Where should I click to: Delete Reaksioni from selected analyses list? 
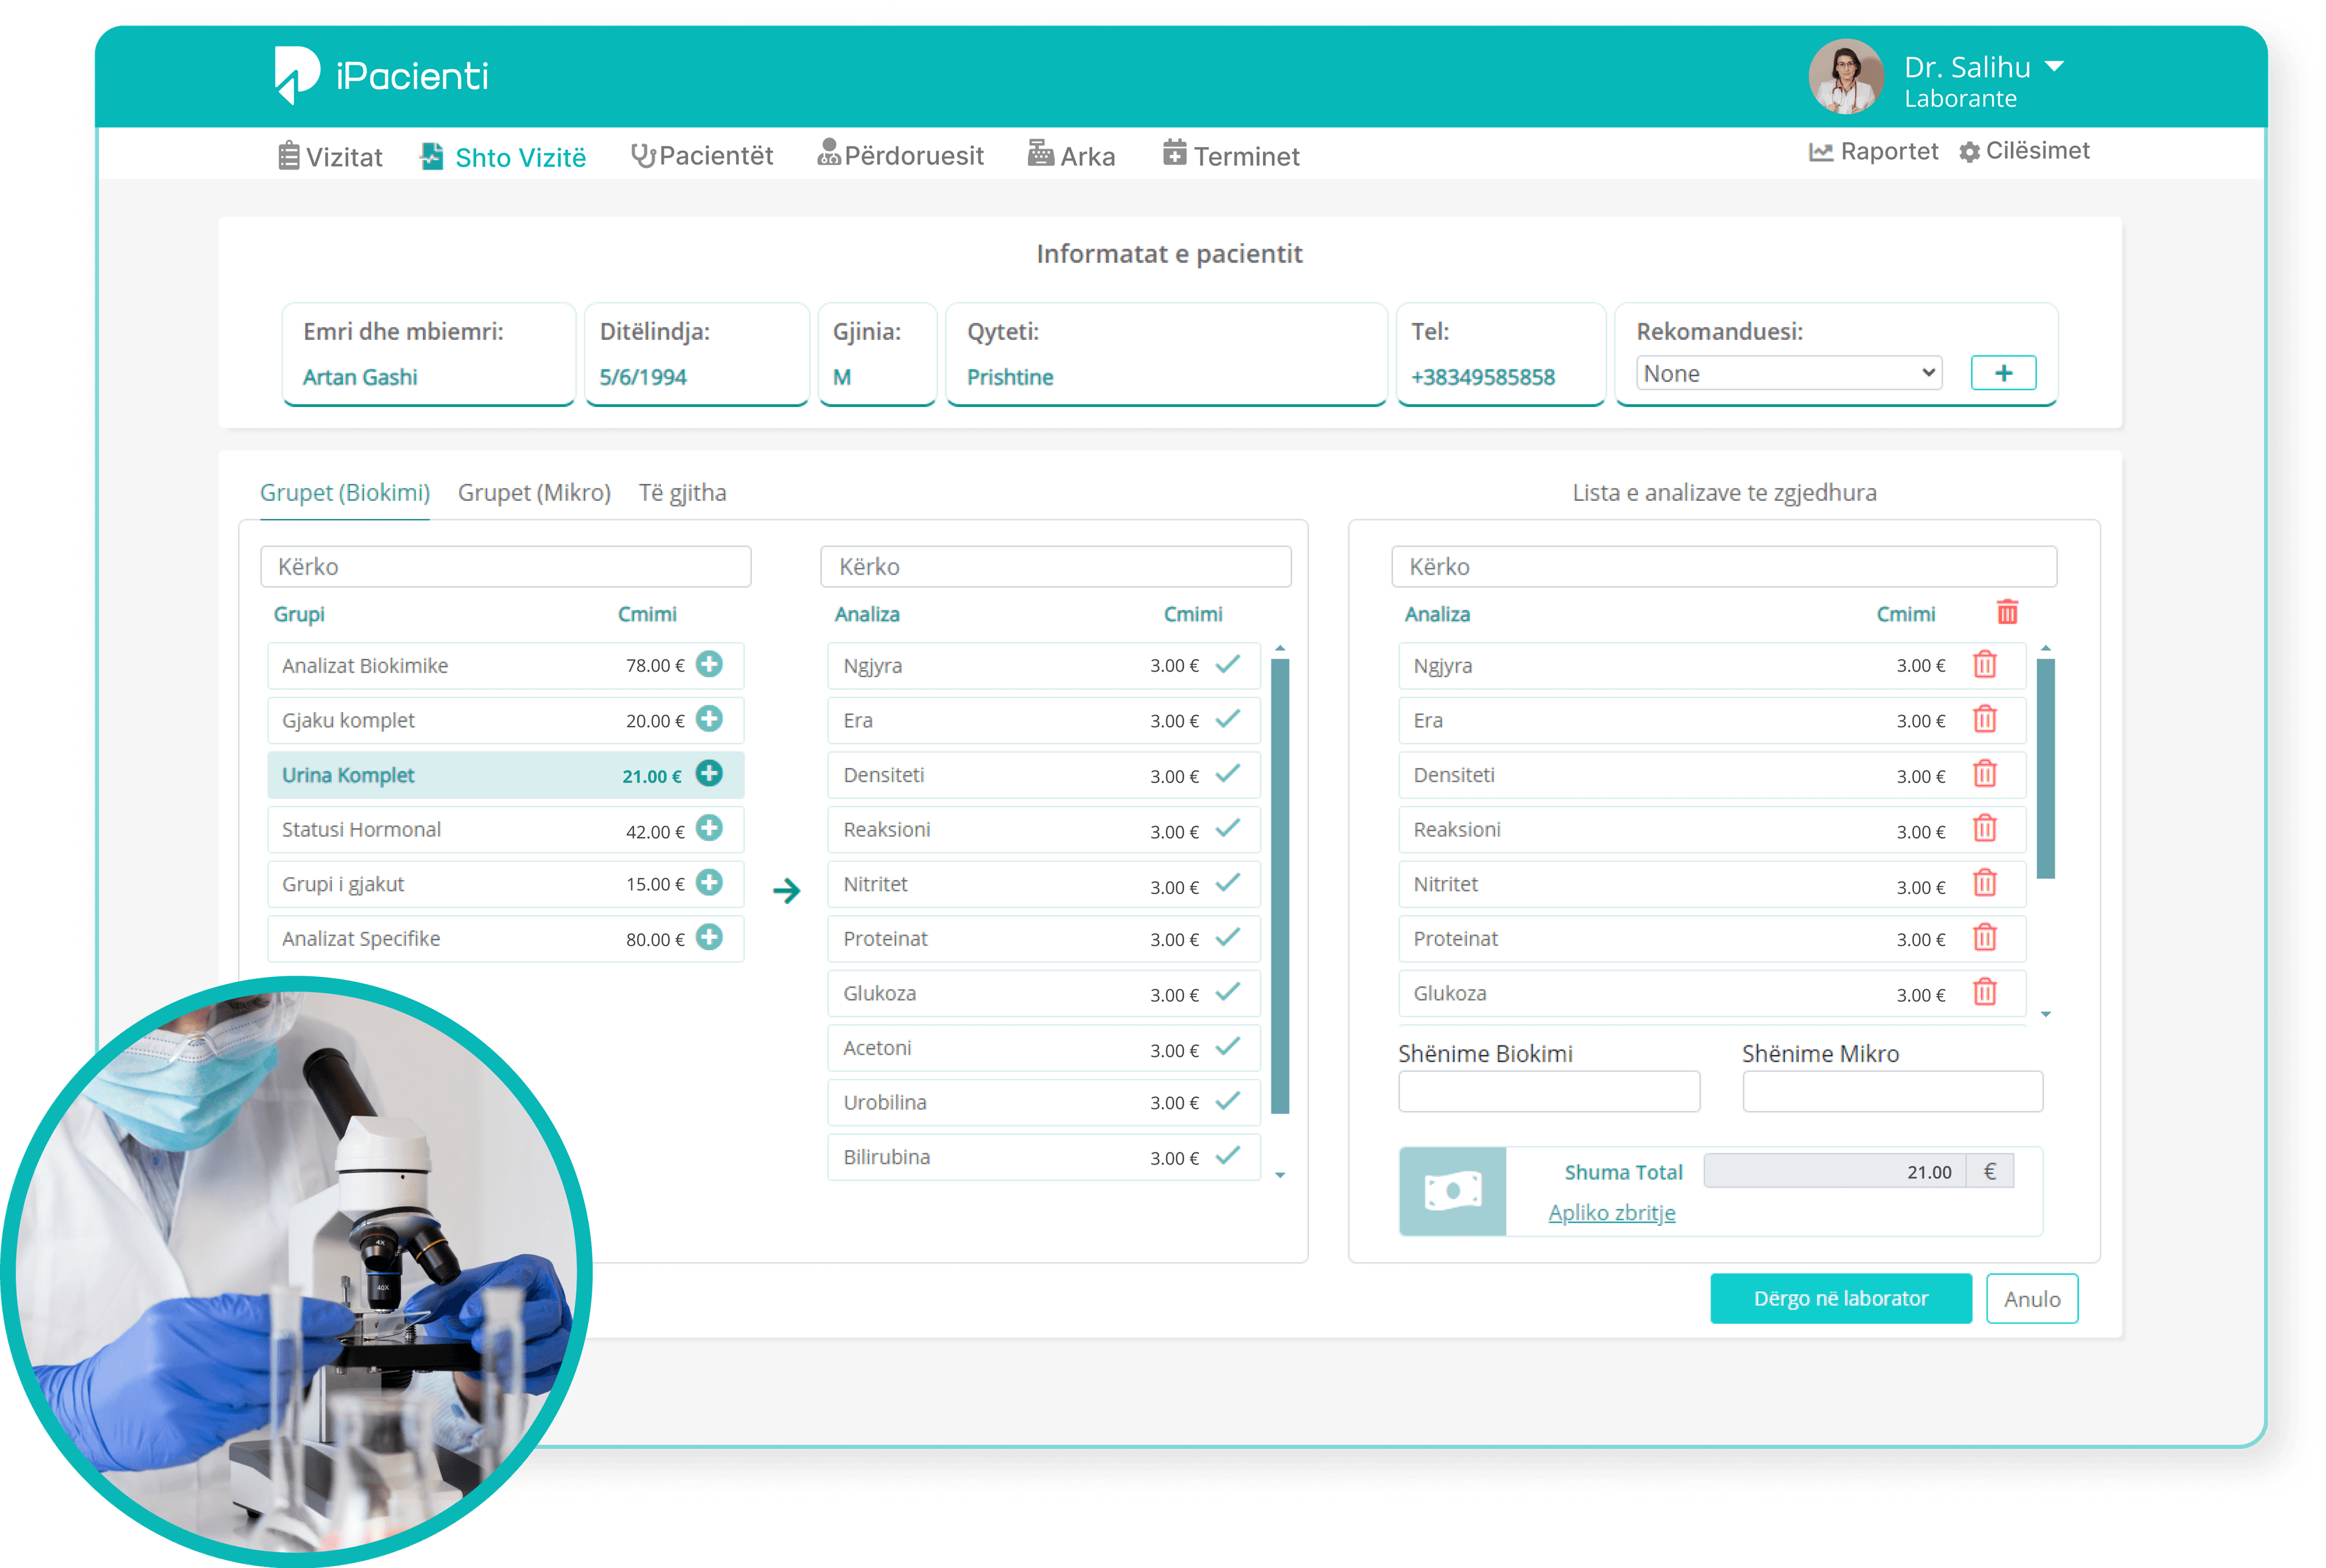click(1985, 829)
